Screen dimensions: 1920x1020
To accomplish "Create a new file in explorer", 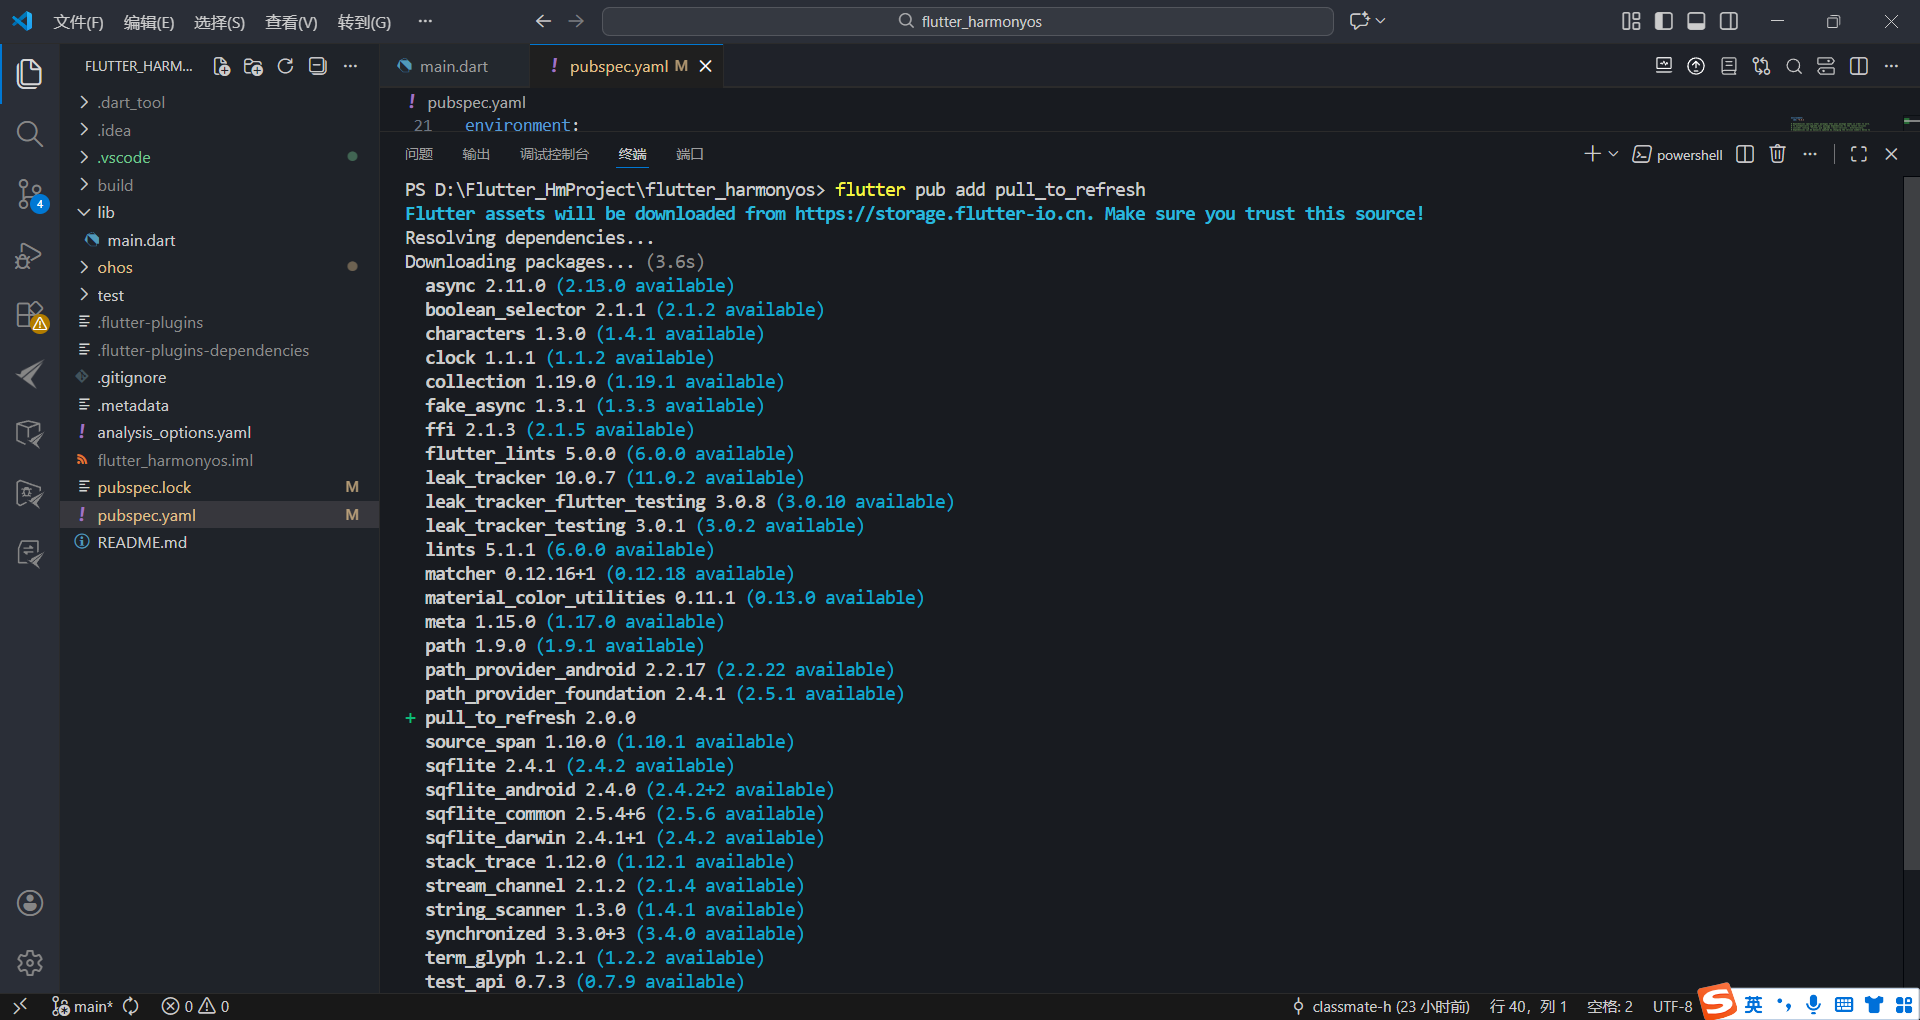I will coord(221,66).
